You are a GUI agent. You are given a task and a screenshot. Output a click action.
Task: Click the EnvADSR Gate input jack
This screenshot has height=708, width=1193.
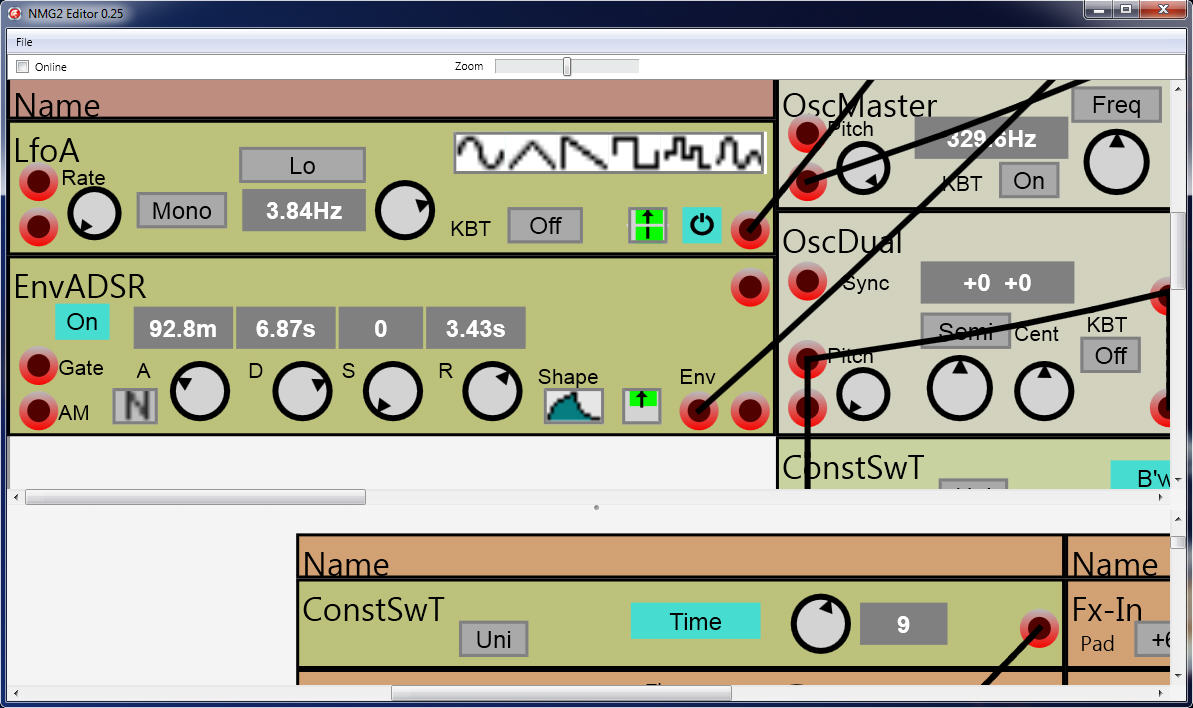(x=38, y=367)
